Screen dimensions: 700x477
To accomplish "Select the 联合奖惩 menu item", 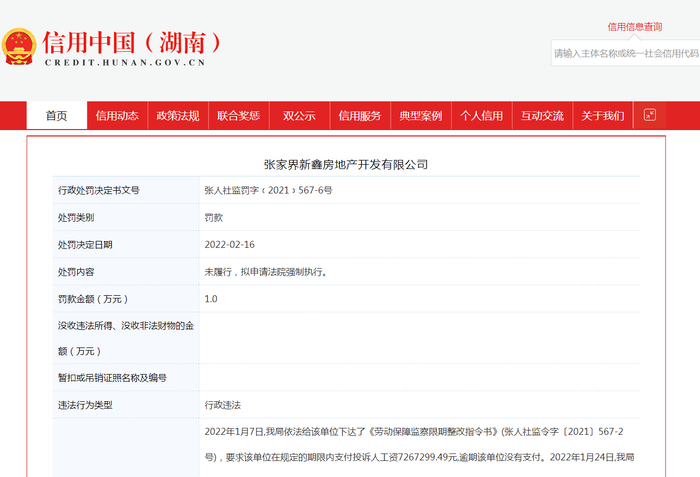I will click(238, 116).
